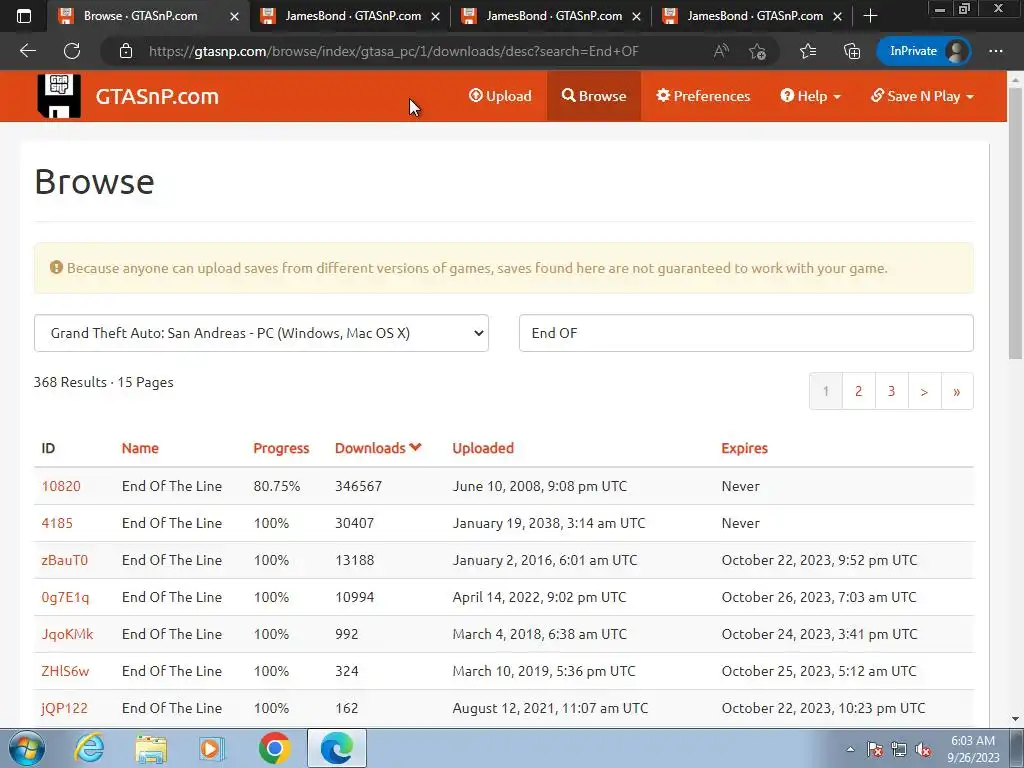Open Action Center flag tray icon
This screenshot has height=768, width=1024.
(x=875, y=750)
